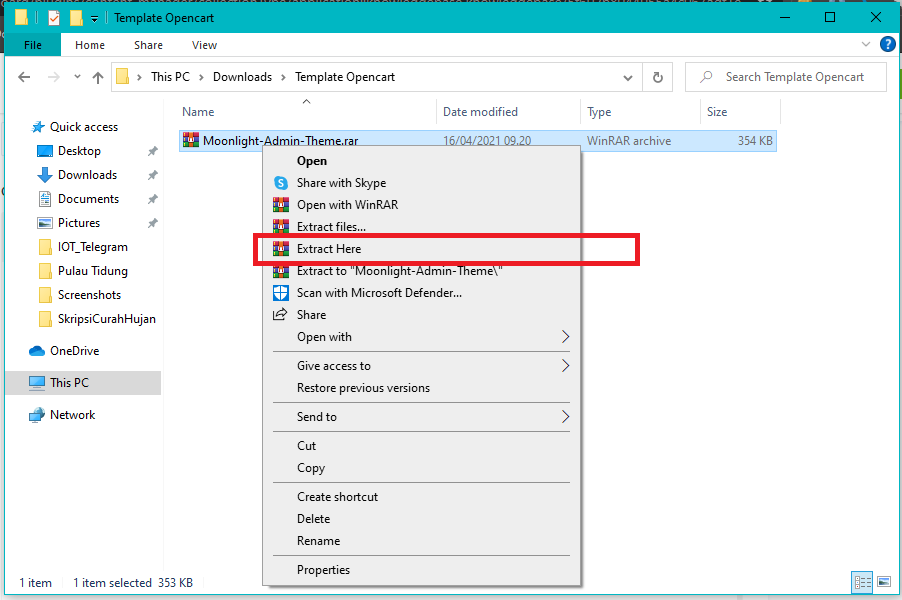The image size is (902, 600).
Task: Select Share with Skype menu entry
Action: [341, 183]
